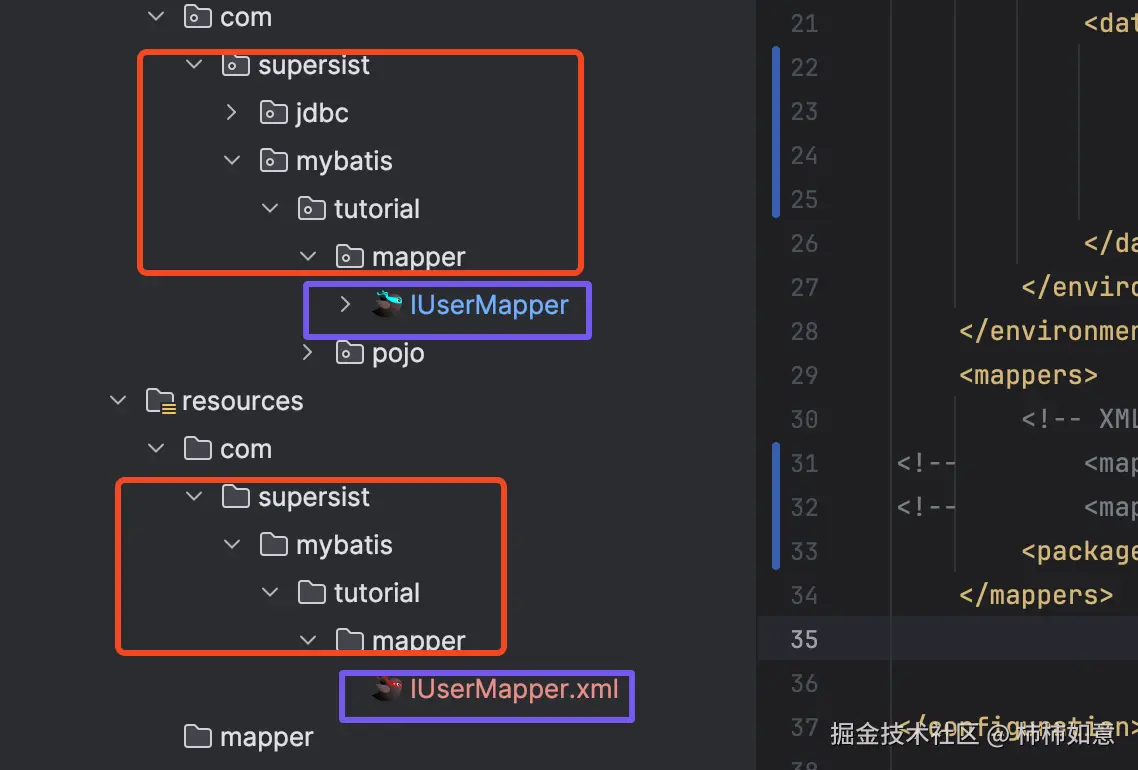Expand the IUserMapper file node

click(x=345, y=305)
